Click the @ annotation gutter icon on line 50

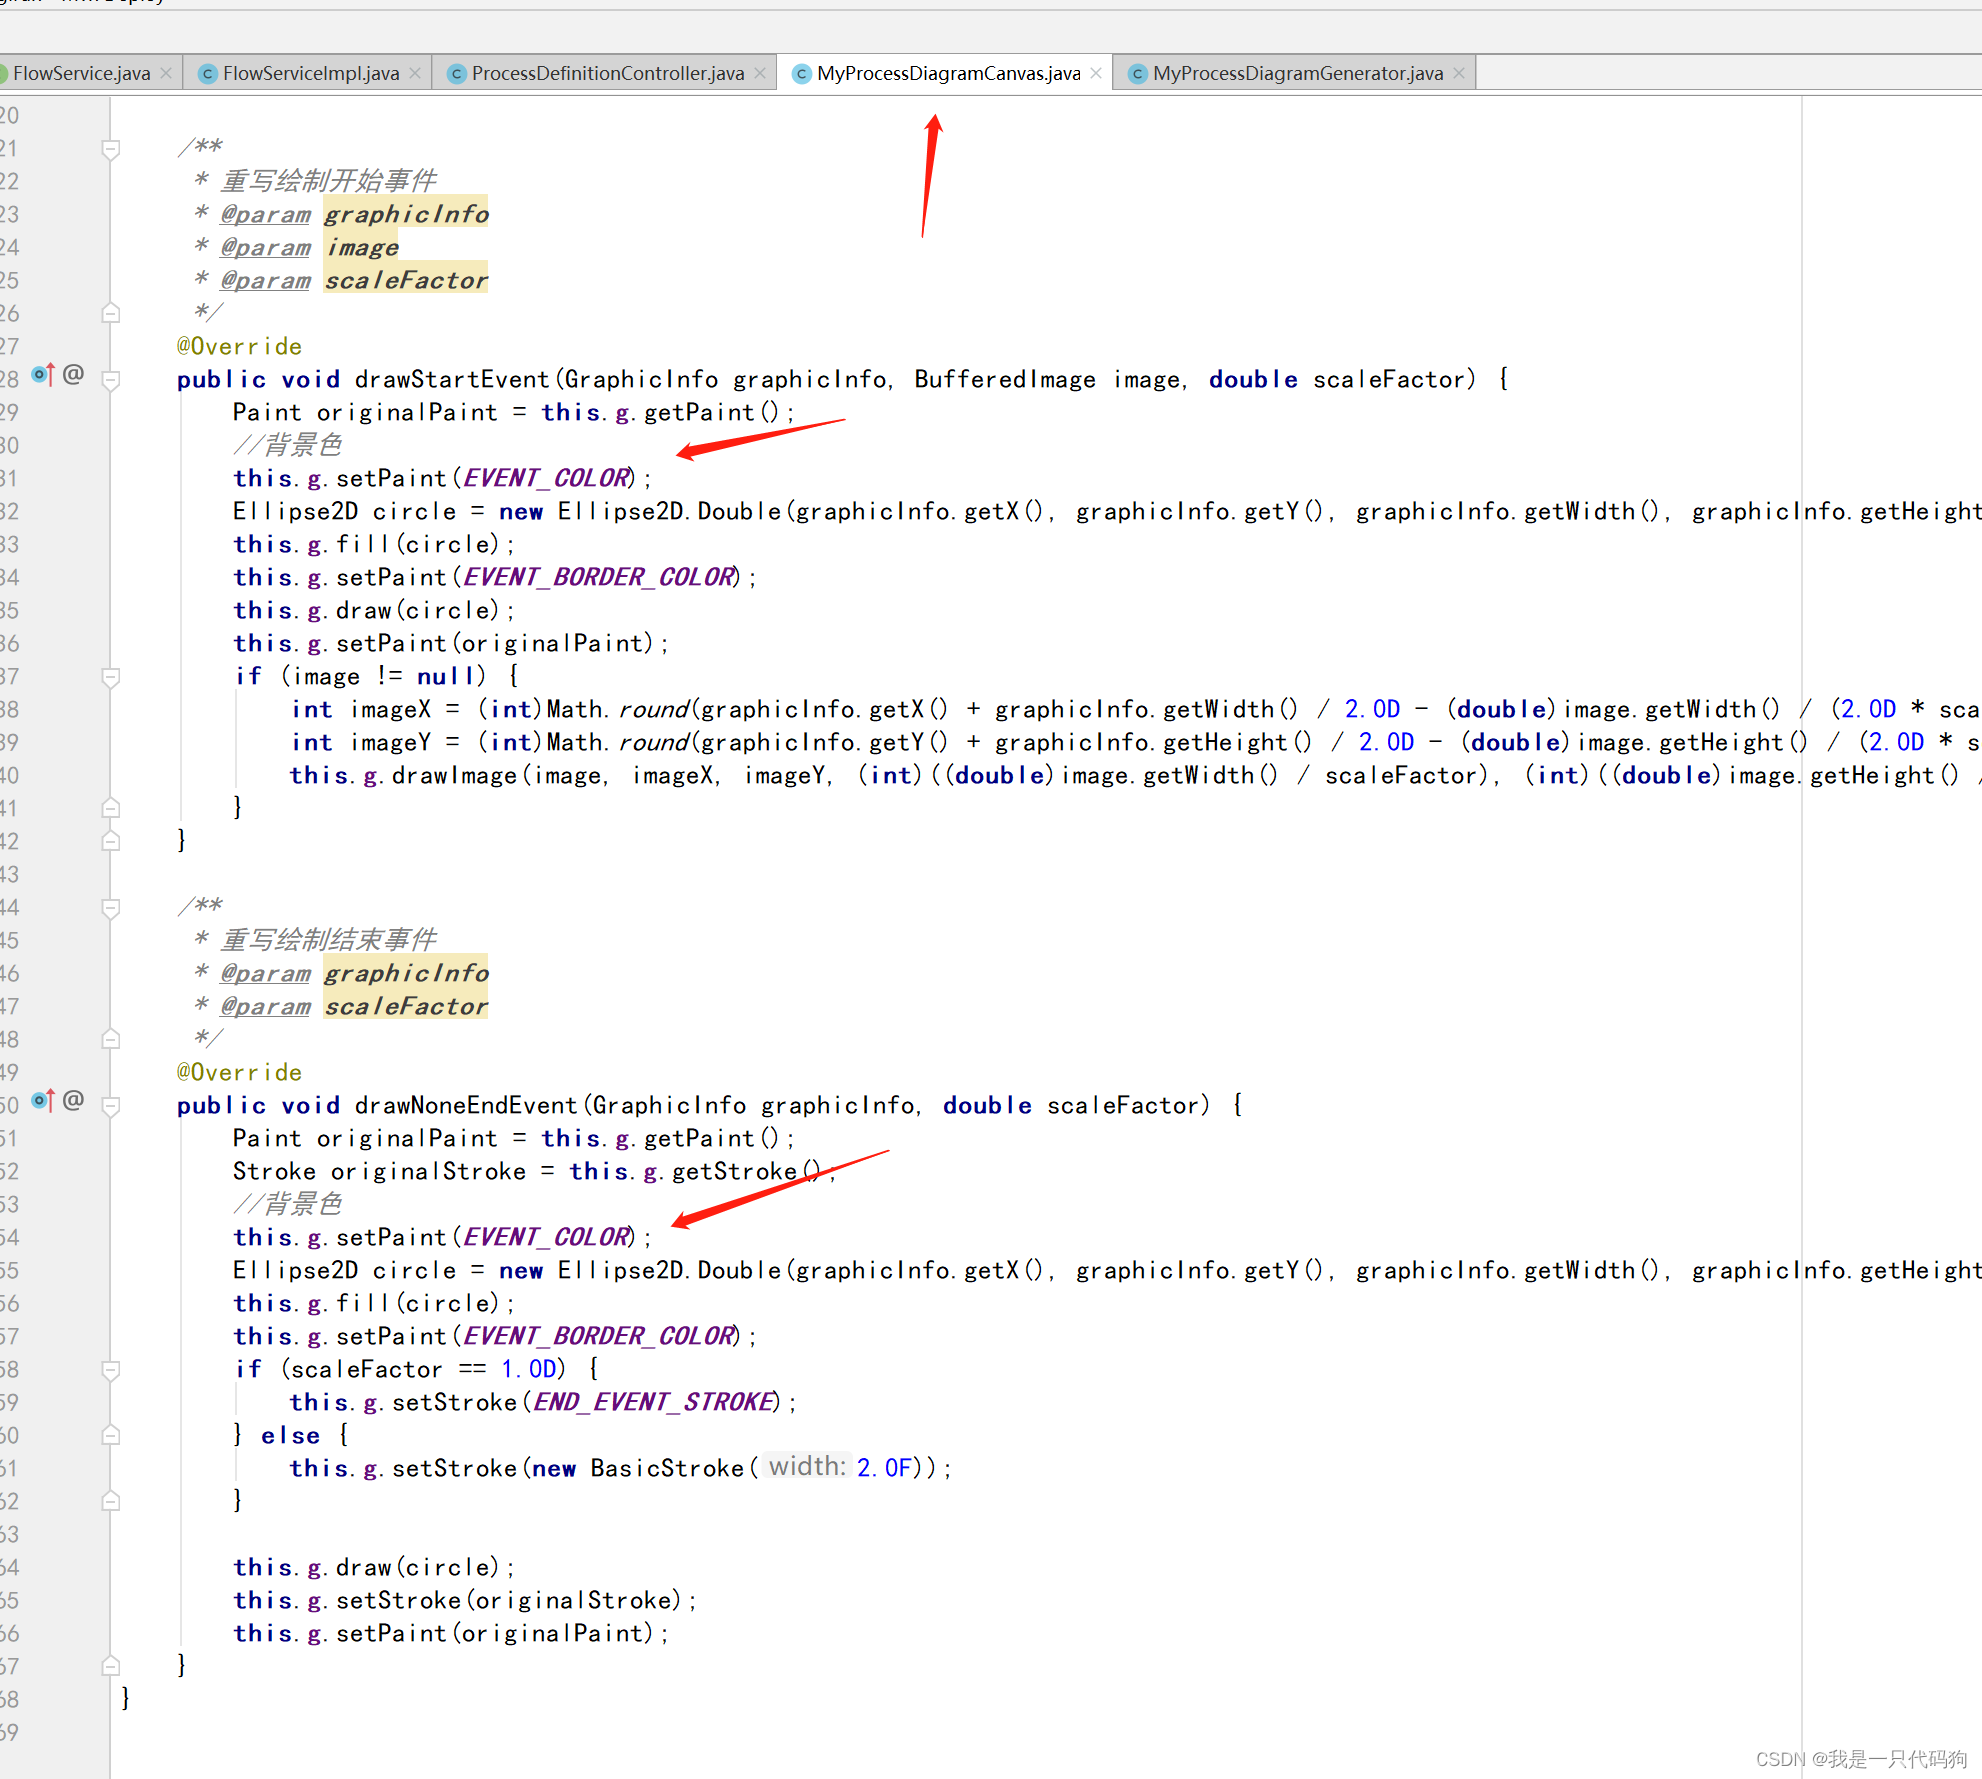[x=73, y=1100]
